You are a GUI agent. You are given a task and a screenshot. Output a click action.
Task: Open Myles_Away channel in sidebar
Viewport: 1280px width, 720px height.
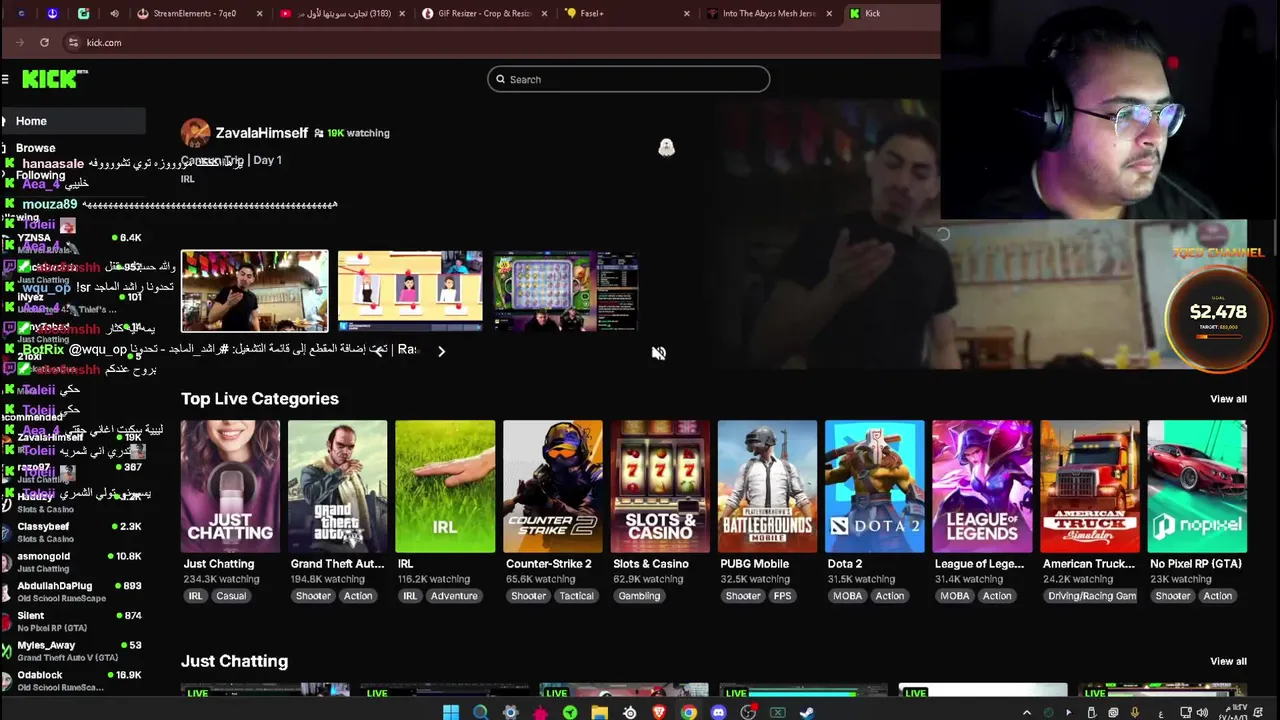tap(73, 651)
